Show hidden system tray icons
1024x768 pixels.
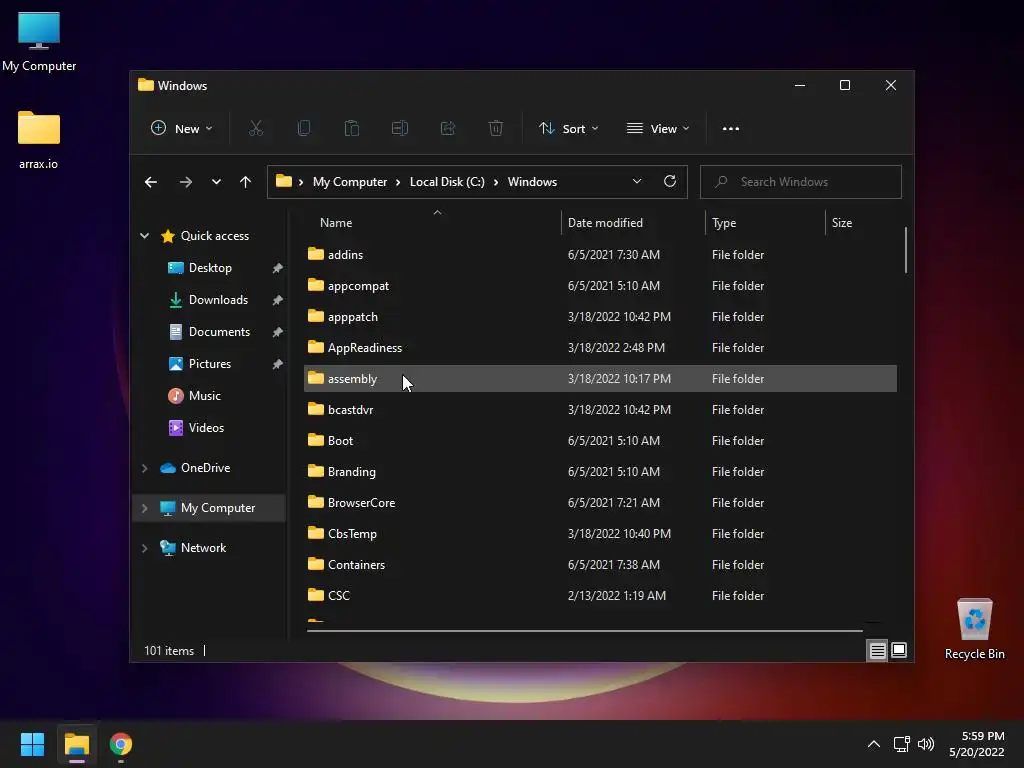tap(874, 744)
